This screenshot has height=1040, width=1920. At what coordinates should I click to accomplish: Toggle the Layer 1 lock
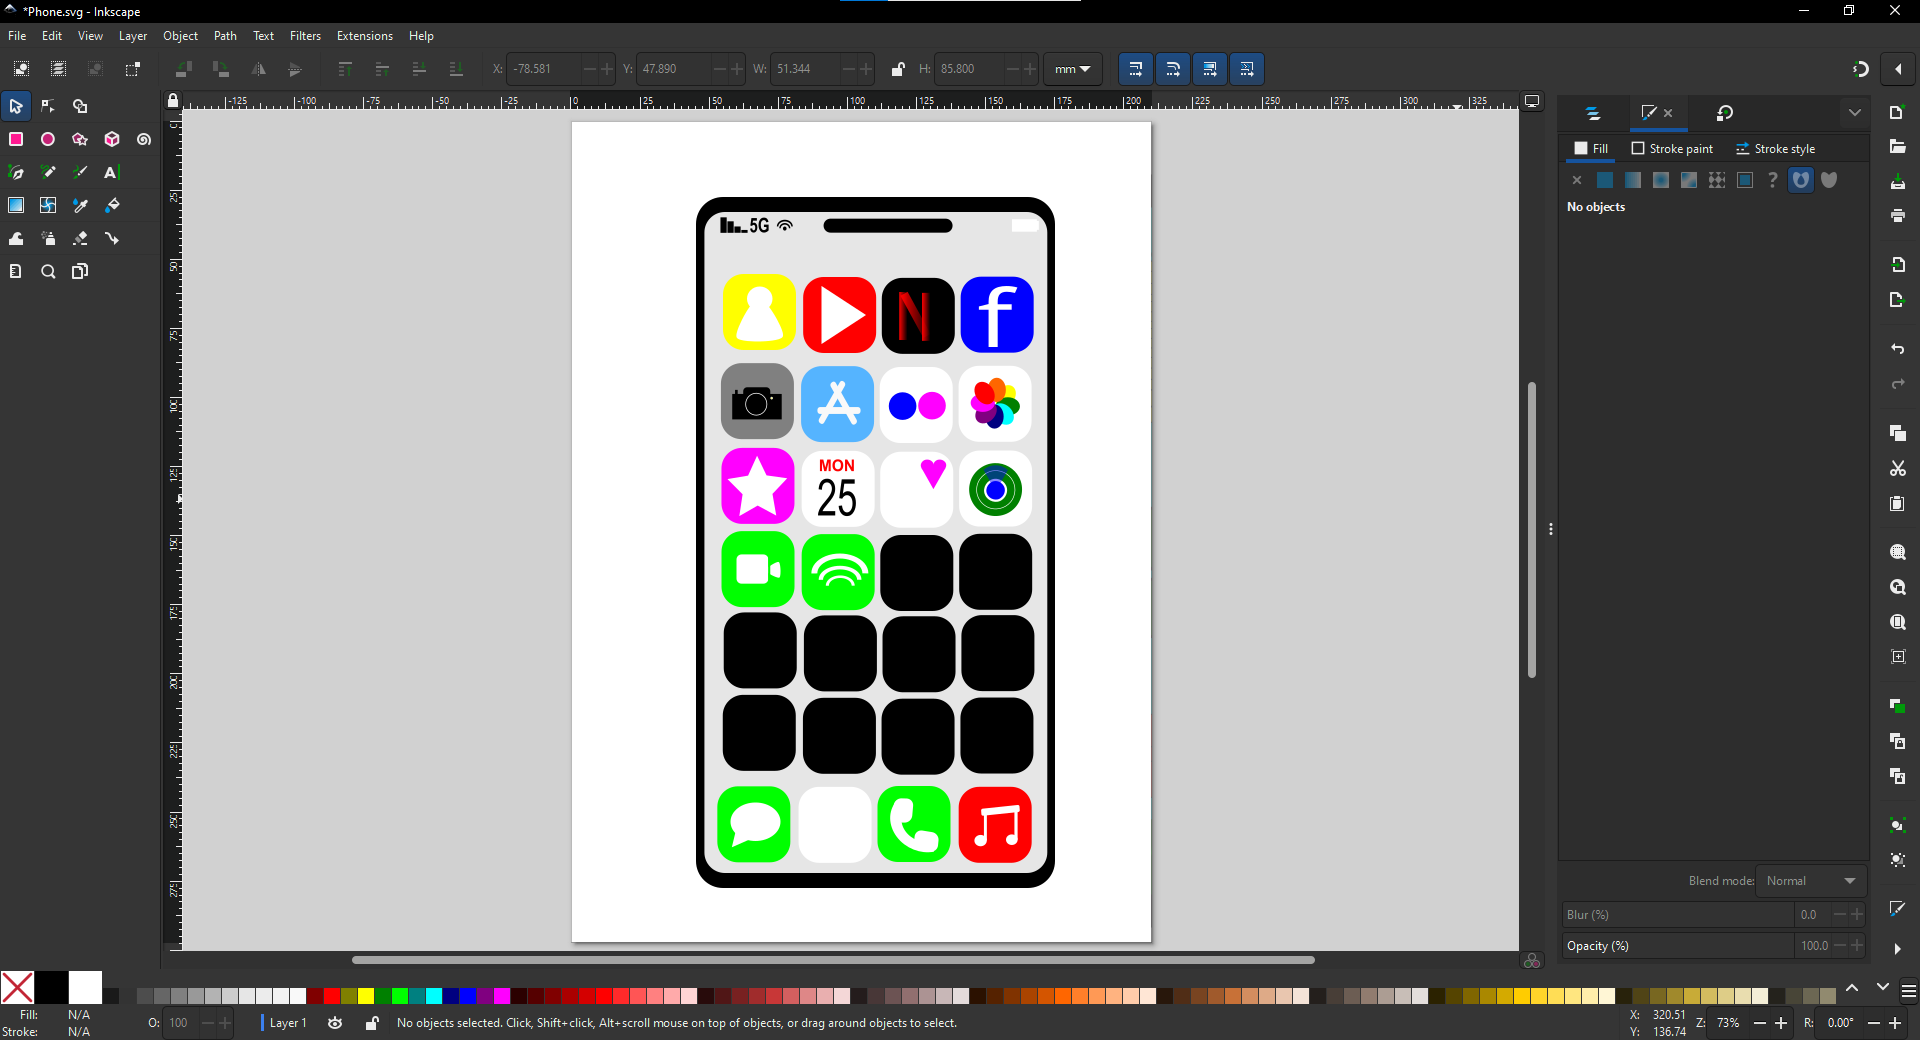click(372, 1023)
